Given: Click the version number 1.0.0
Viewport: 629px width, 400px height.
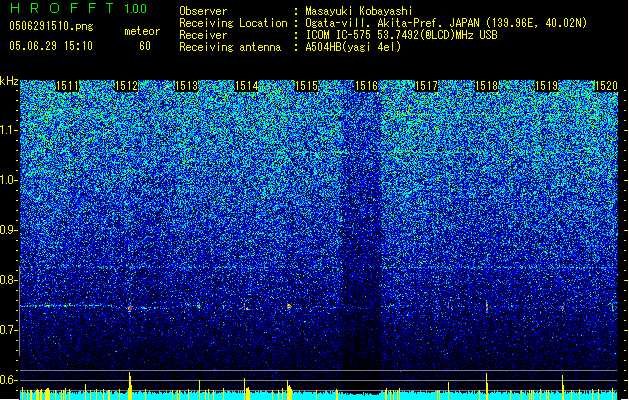Looking at the screenshot, I should [136, 8].
